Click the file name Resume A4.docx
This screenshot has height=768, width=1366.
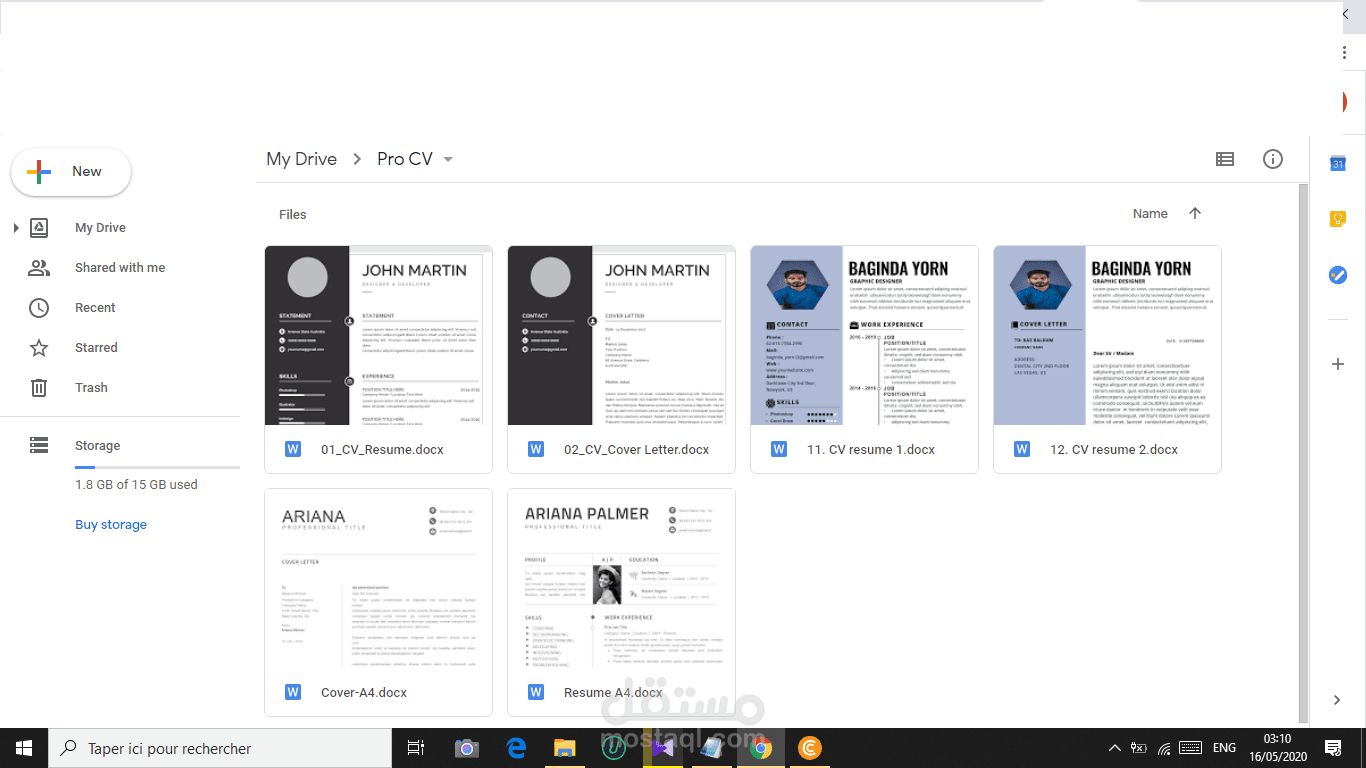[x=613, y=693]
